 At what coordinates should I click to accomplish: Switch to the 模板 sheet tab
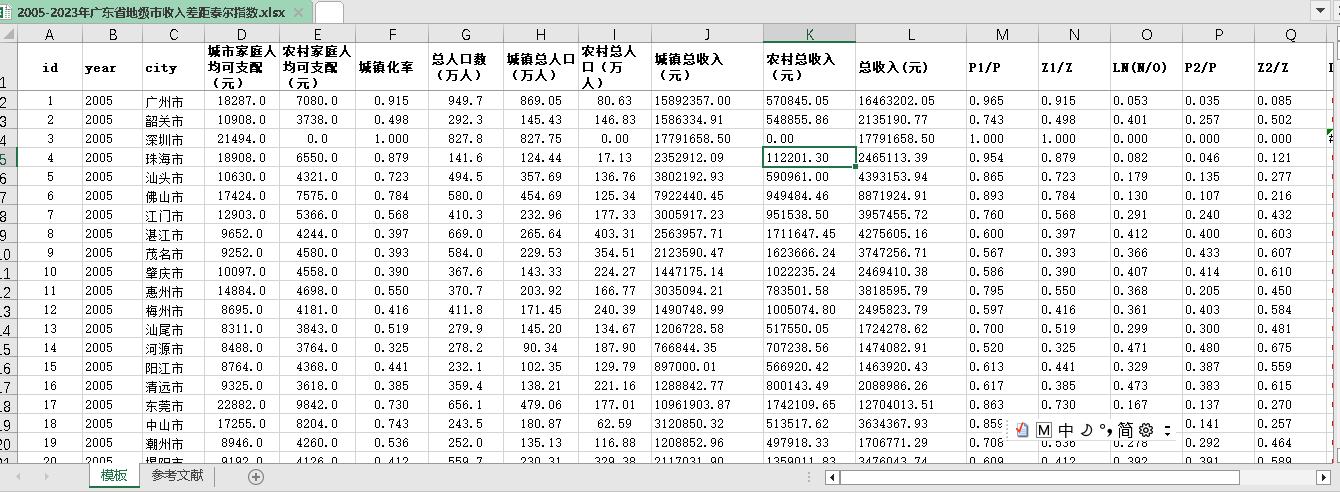pos(114,476)
